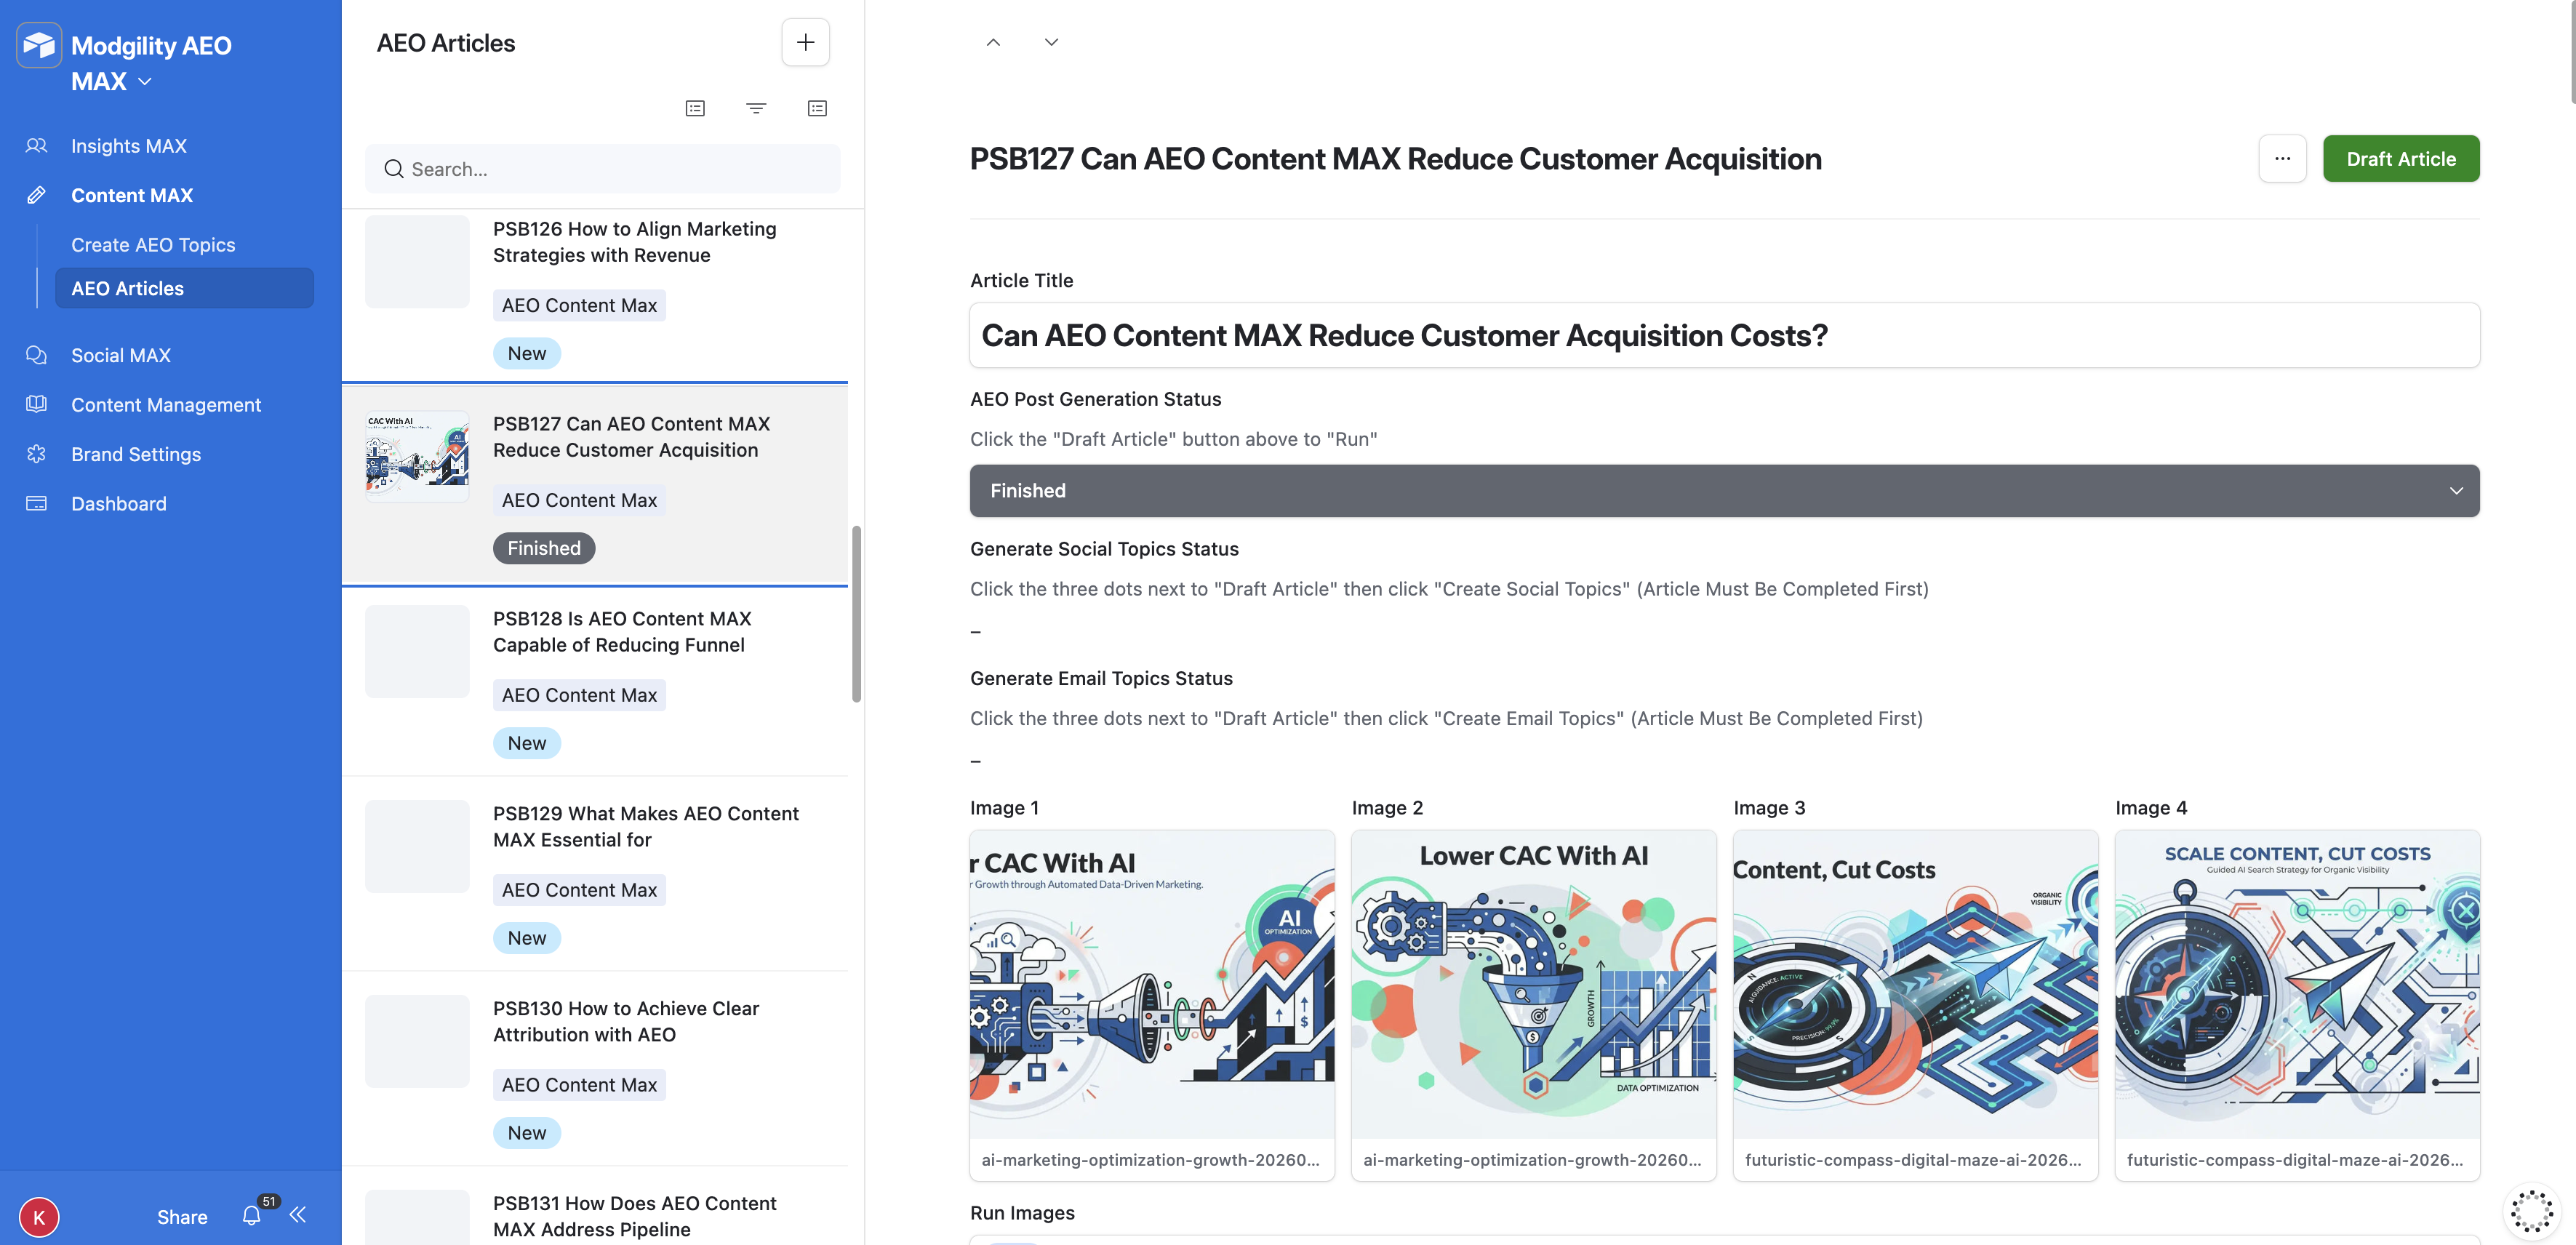Click Generate Email Topics Status empty value
Viewport: 2576px width, 1245px height.
(x=976, y=761)
